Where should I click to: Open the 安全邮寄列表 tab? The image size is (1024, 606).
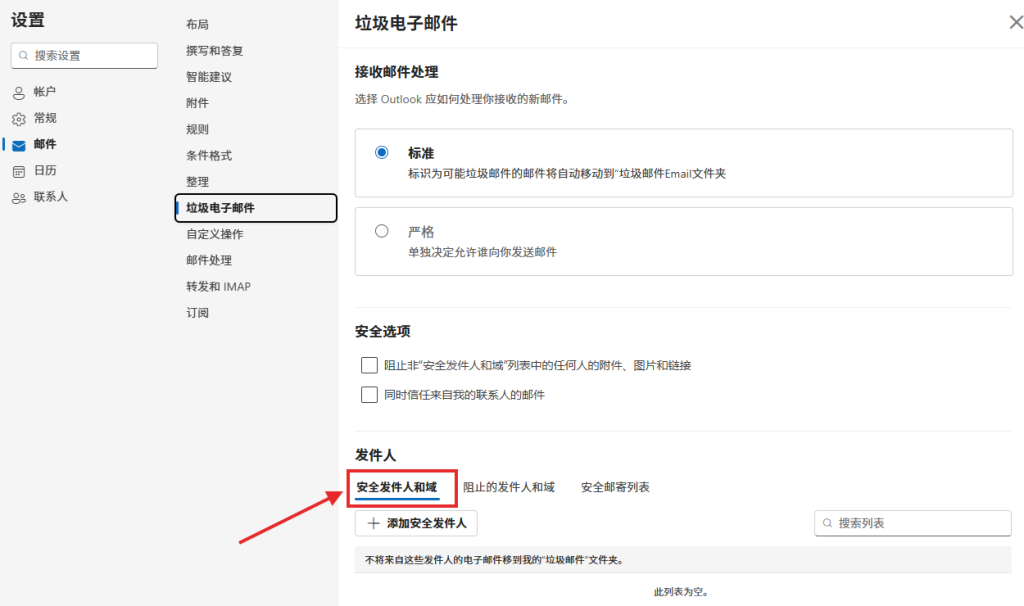point(615,487)
